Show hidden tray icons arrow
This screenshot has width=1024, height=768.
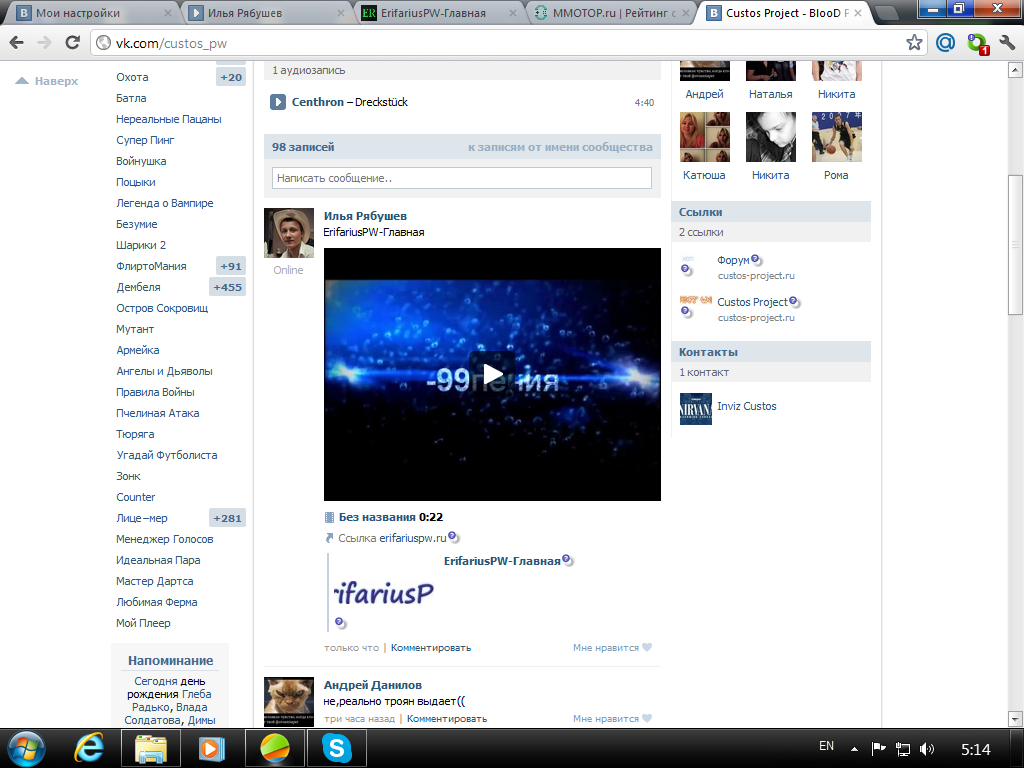click(854, 749)
